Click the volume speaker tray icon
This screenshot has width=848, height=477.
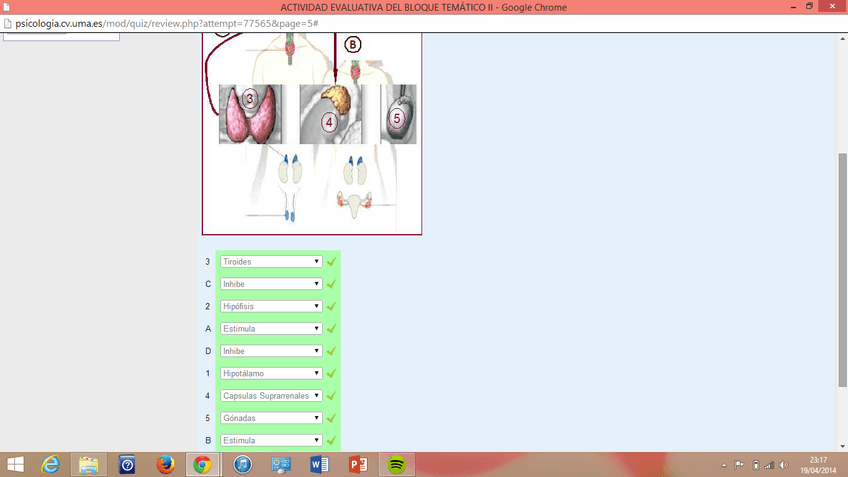pyautogui.click(x=784, y=465)
